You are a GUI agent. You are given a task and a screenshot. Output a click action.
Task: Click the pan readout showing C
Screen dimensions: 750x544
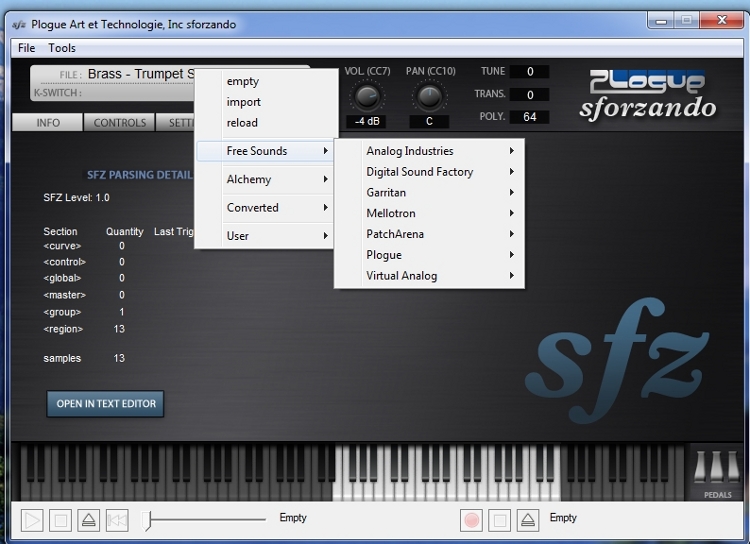[429, 122]
